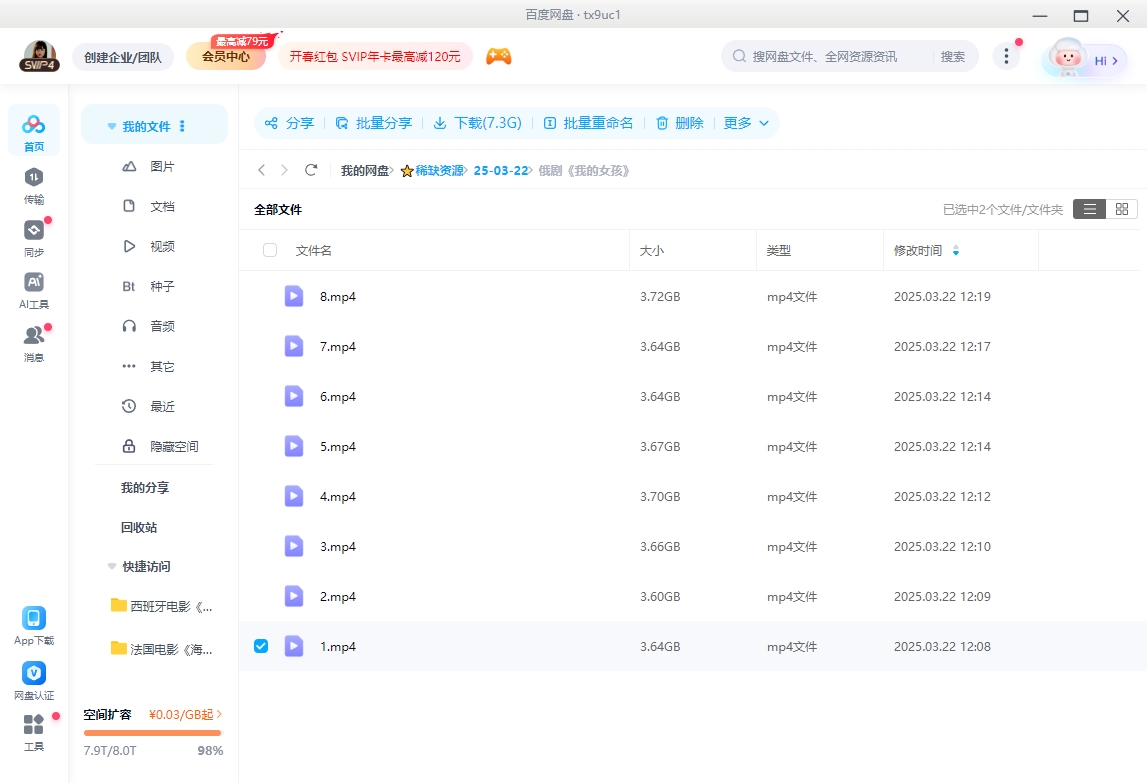Select the 同步 sync icon in sidebar
This screenshot has height=783, width=1147.
coord(33,237)
